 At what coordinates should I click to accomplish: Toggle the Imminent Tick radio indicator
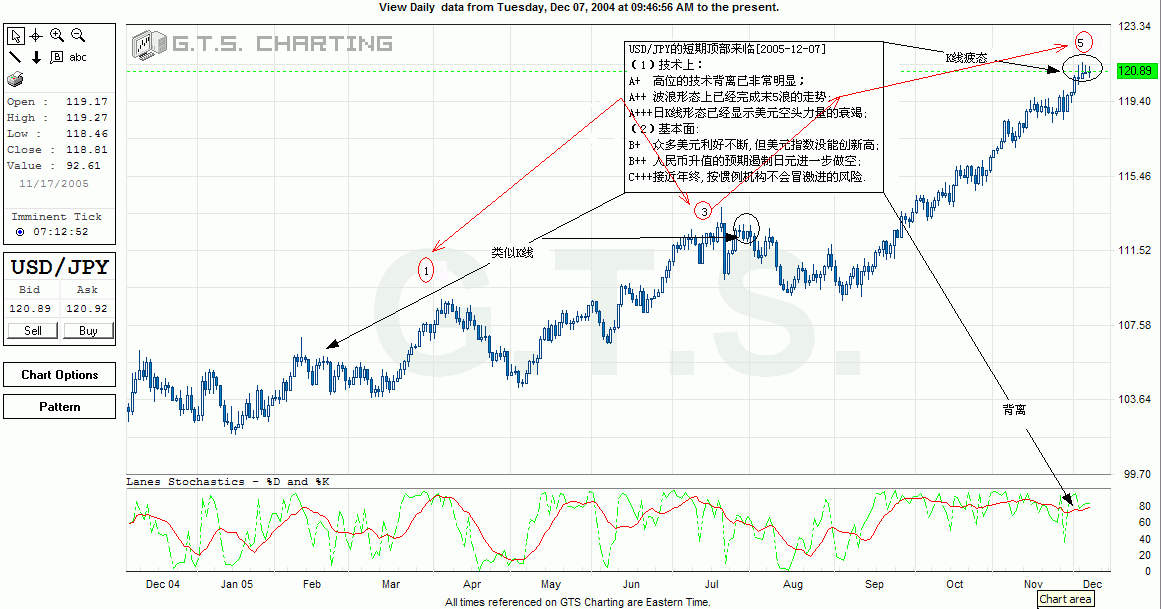pyautogui.click(x=20, y=232)
